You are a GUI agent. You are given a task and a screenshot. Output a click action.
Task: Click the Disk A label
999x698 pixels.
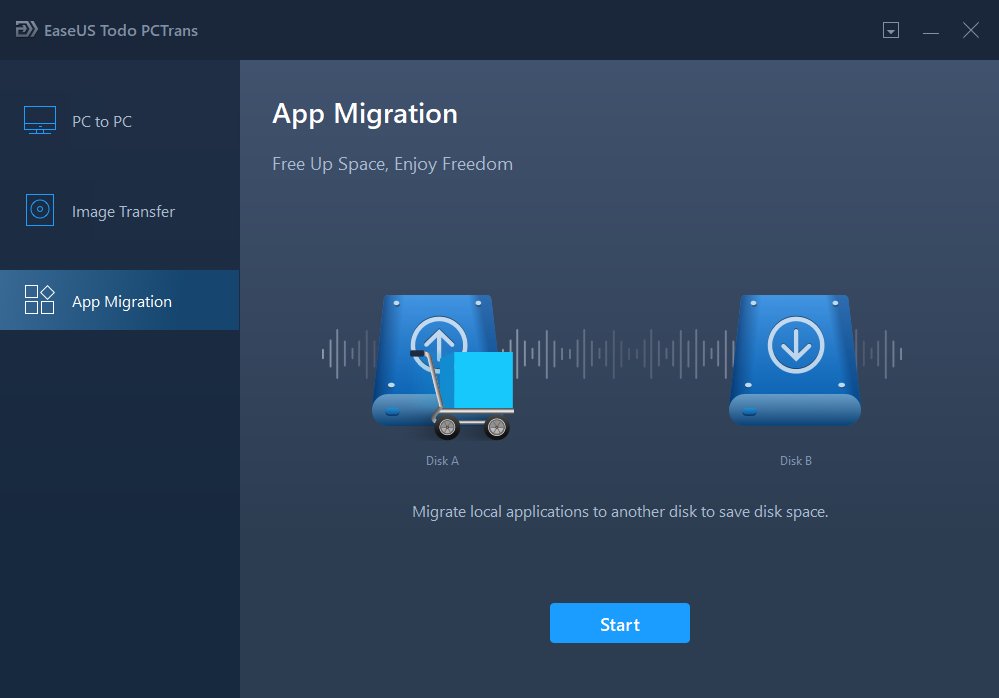coord(442,461)
